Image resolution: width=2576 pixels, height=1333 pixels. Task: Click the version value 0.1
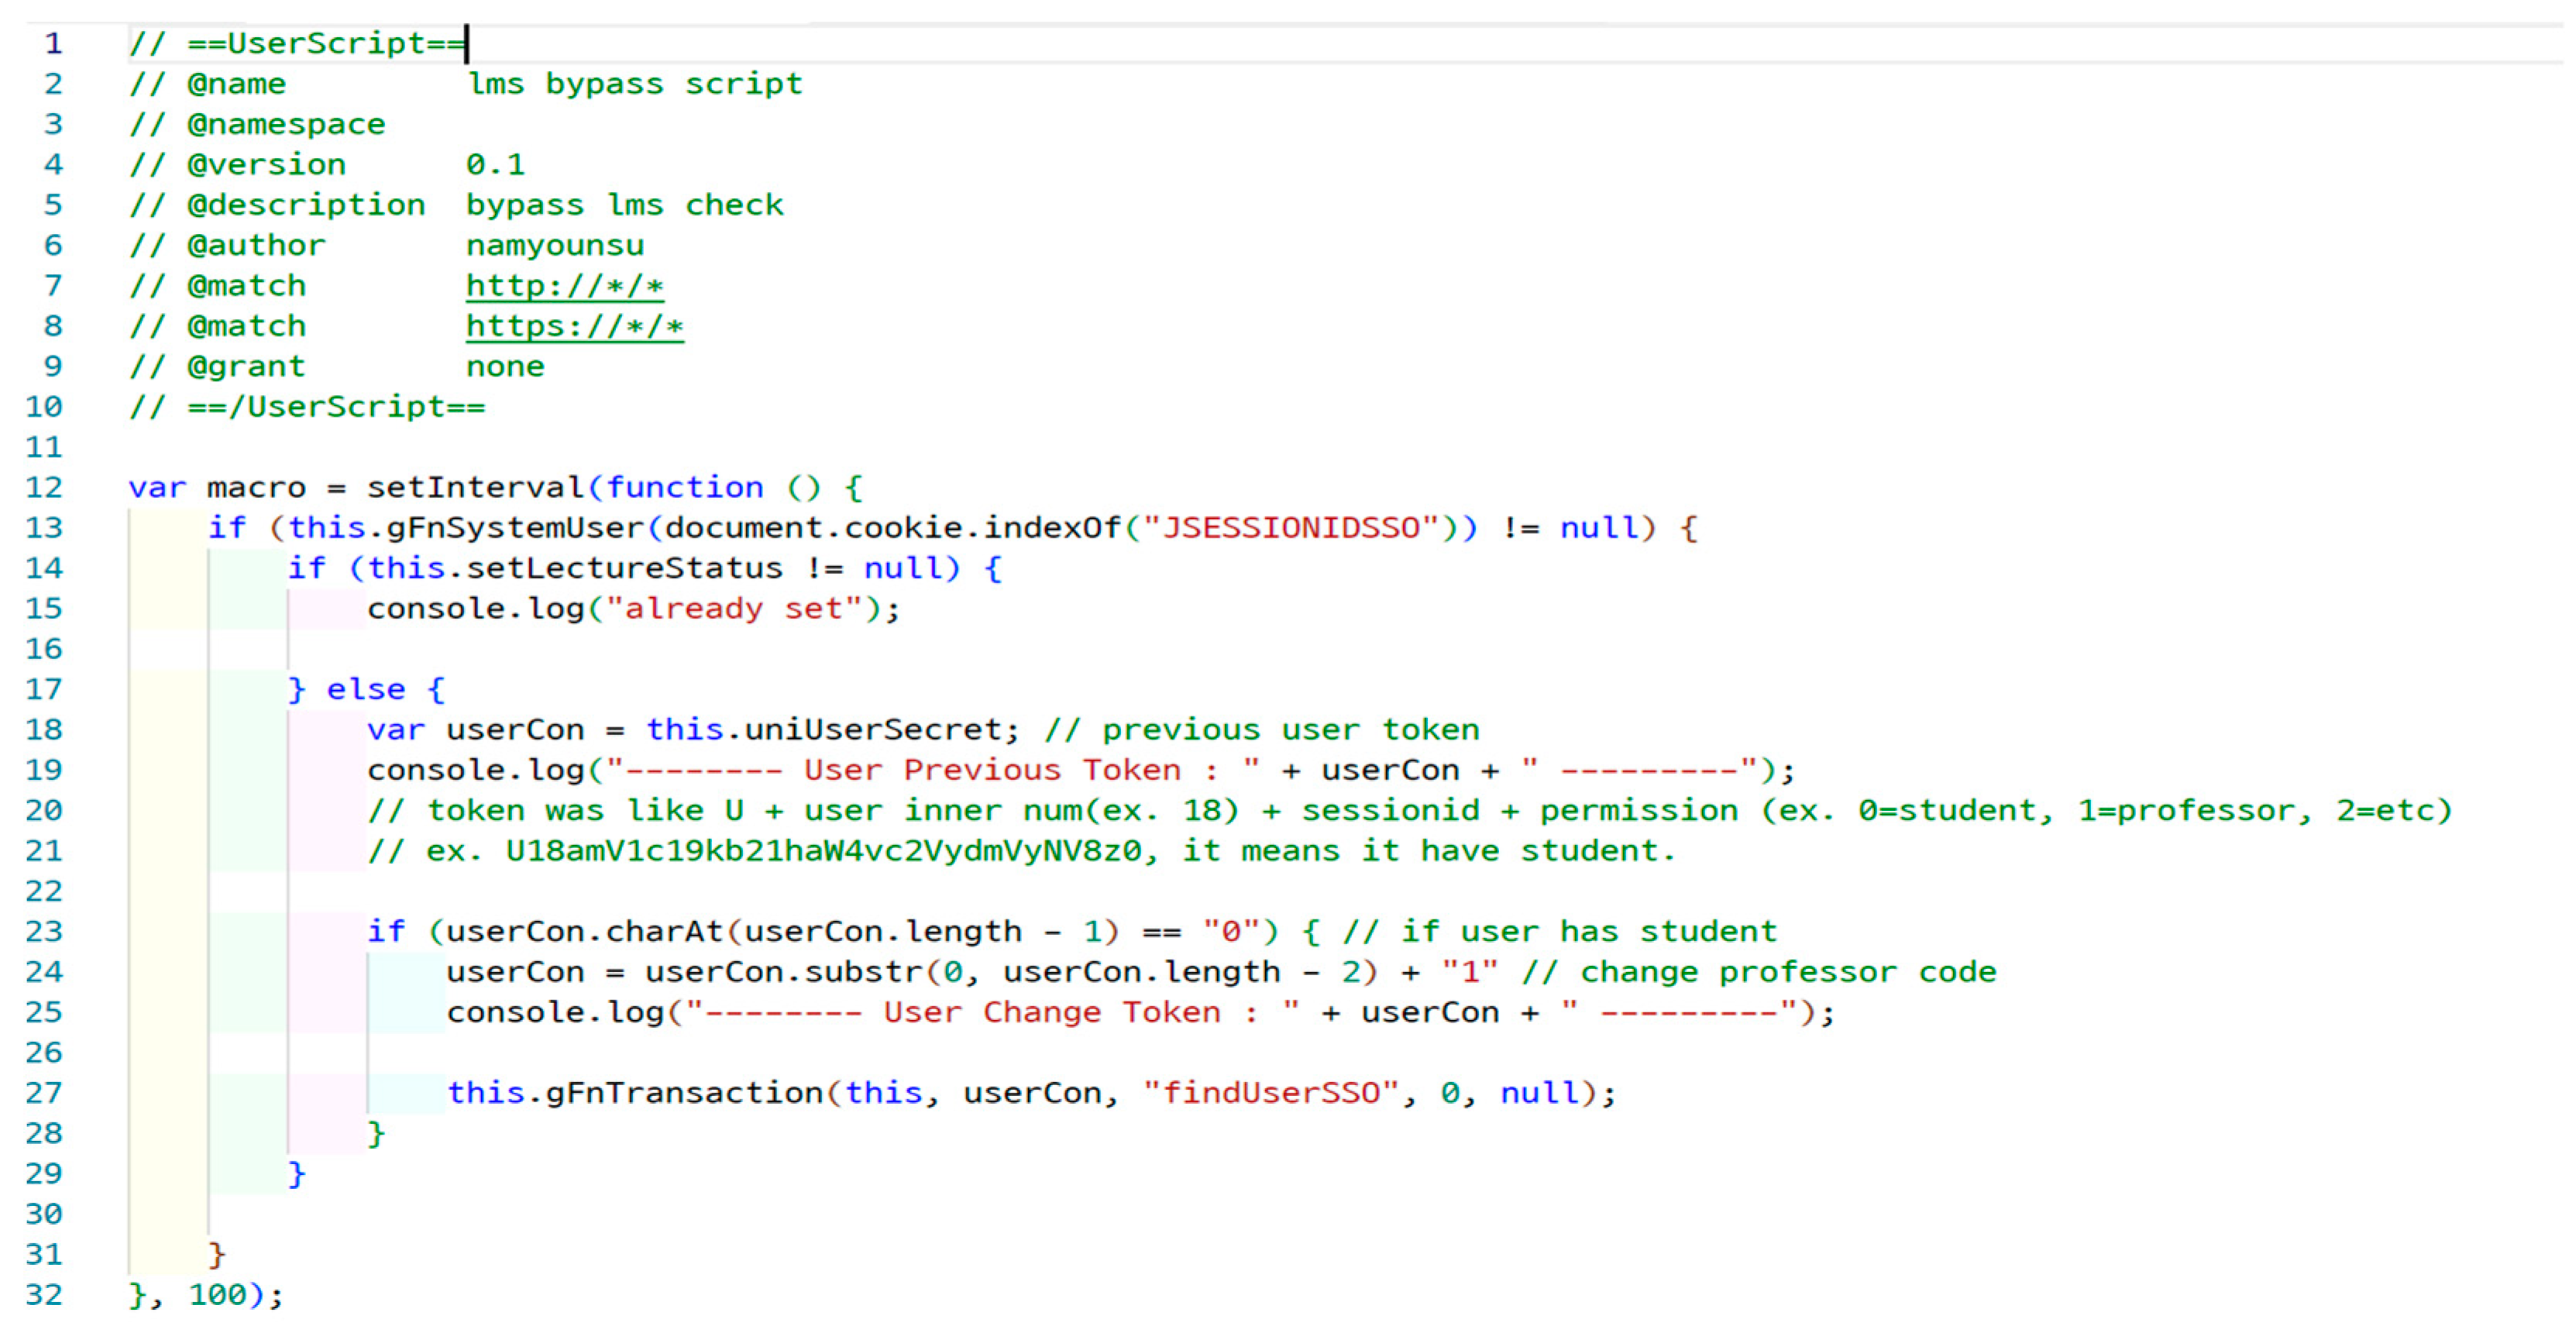pos(495,165)
